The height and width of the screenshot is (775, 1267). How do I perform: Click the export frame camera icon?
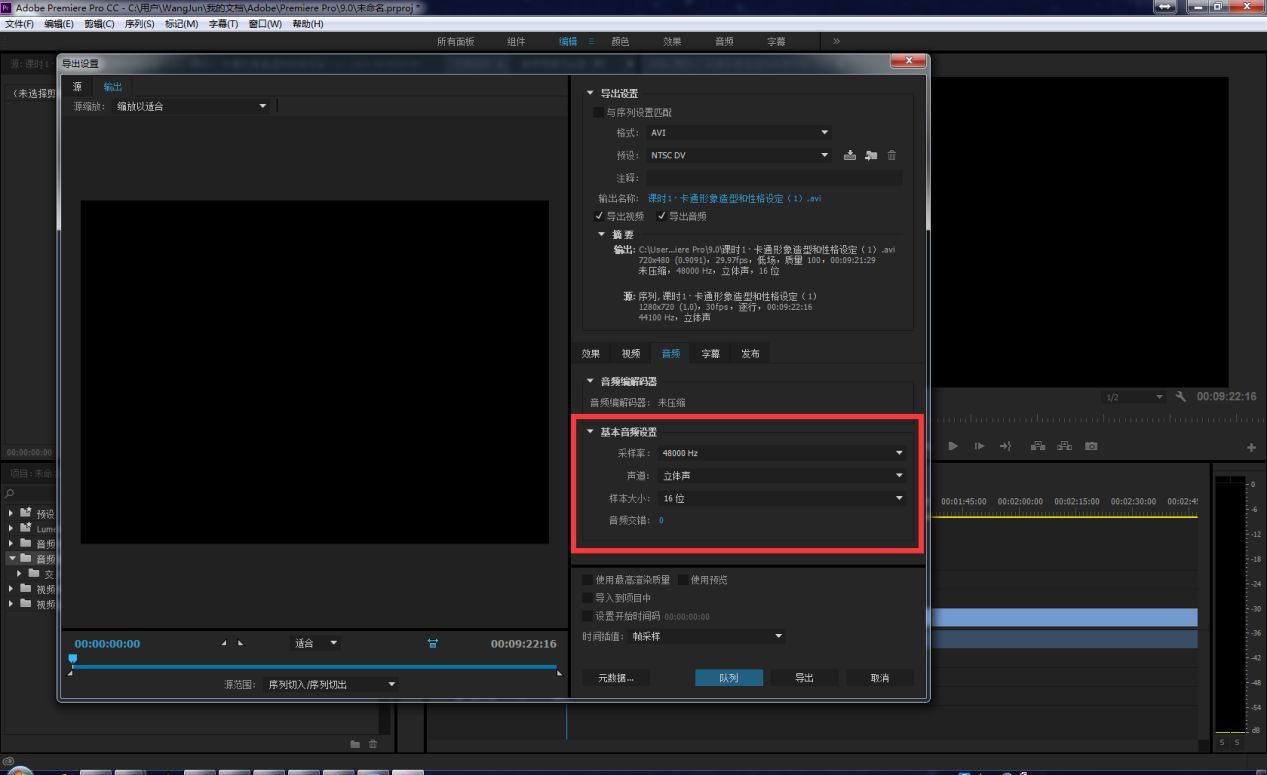(1092, 446)
